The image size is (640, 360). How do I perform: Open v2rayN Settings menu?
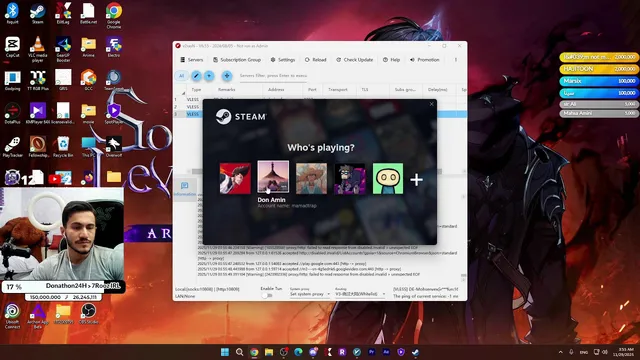point(282,60)
